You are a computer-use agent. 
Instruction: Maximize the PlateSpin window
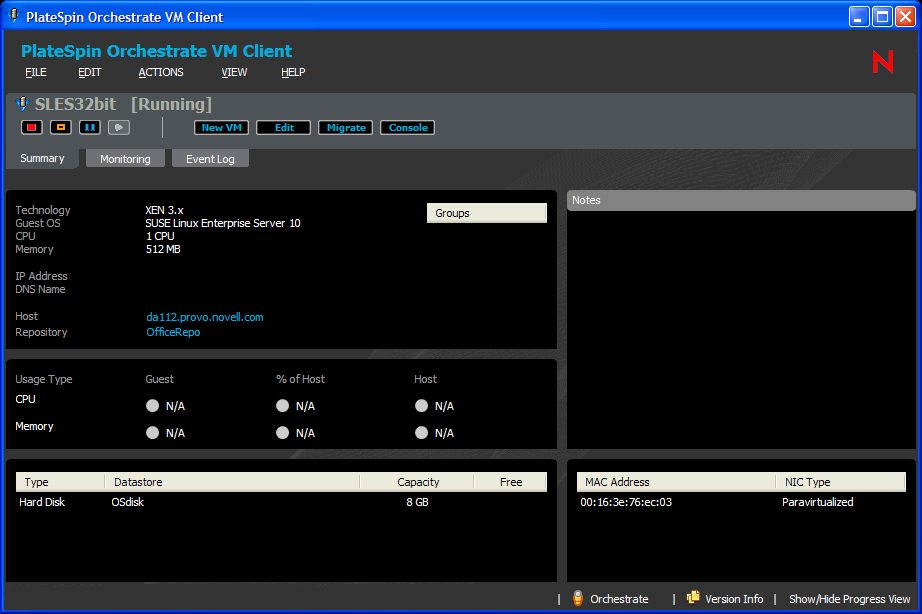pos(882,16)
